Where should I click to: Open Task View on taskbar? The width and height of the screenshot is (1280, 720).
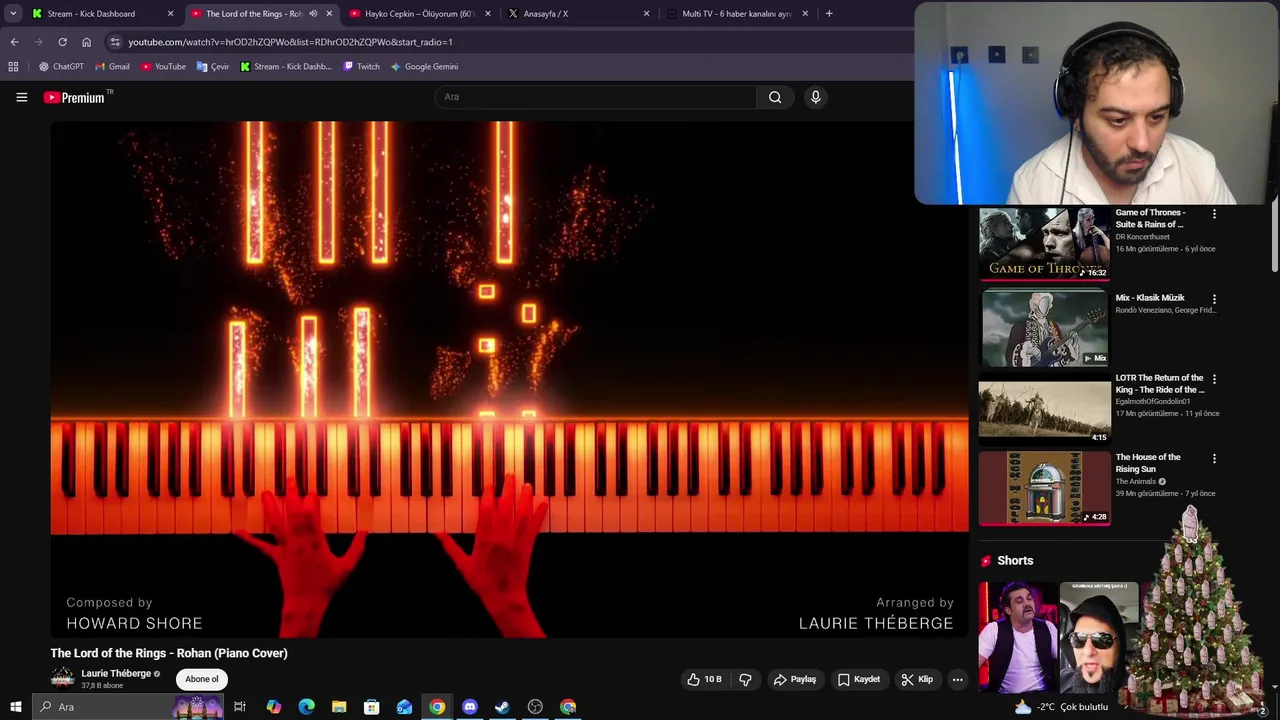[x=240, y=707]
